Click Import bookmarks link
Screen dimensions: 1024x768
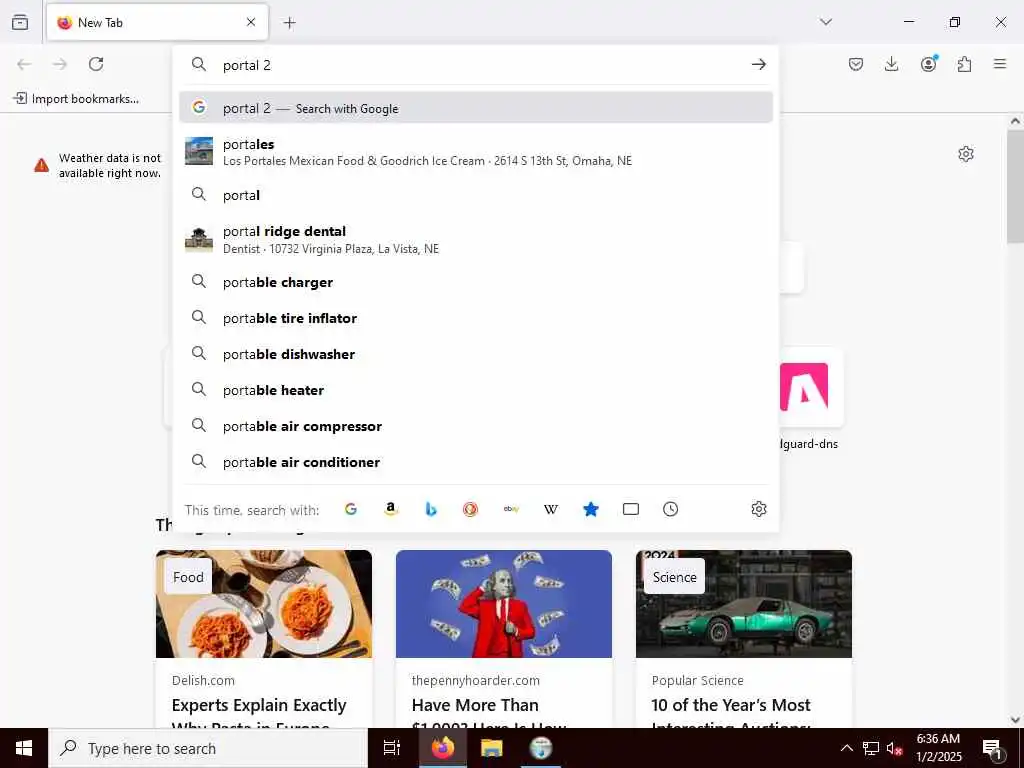click(x=76, y=99)
